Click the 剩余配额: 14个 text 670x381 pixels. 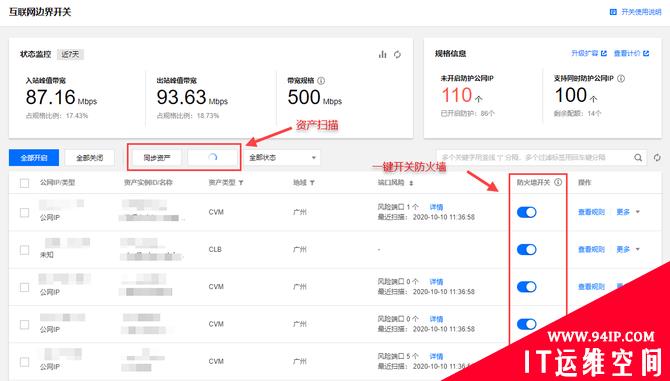pyautogui.click(x=578, y=114)
